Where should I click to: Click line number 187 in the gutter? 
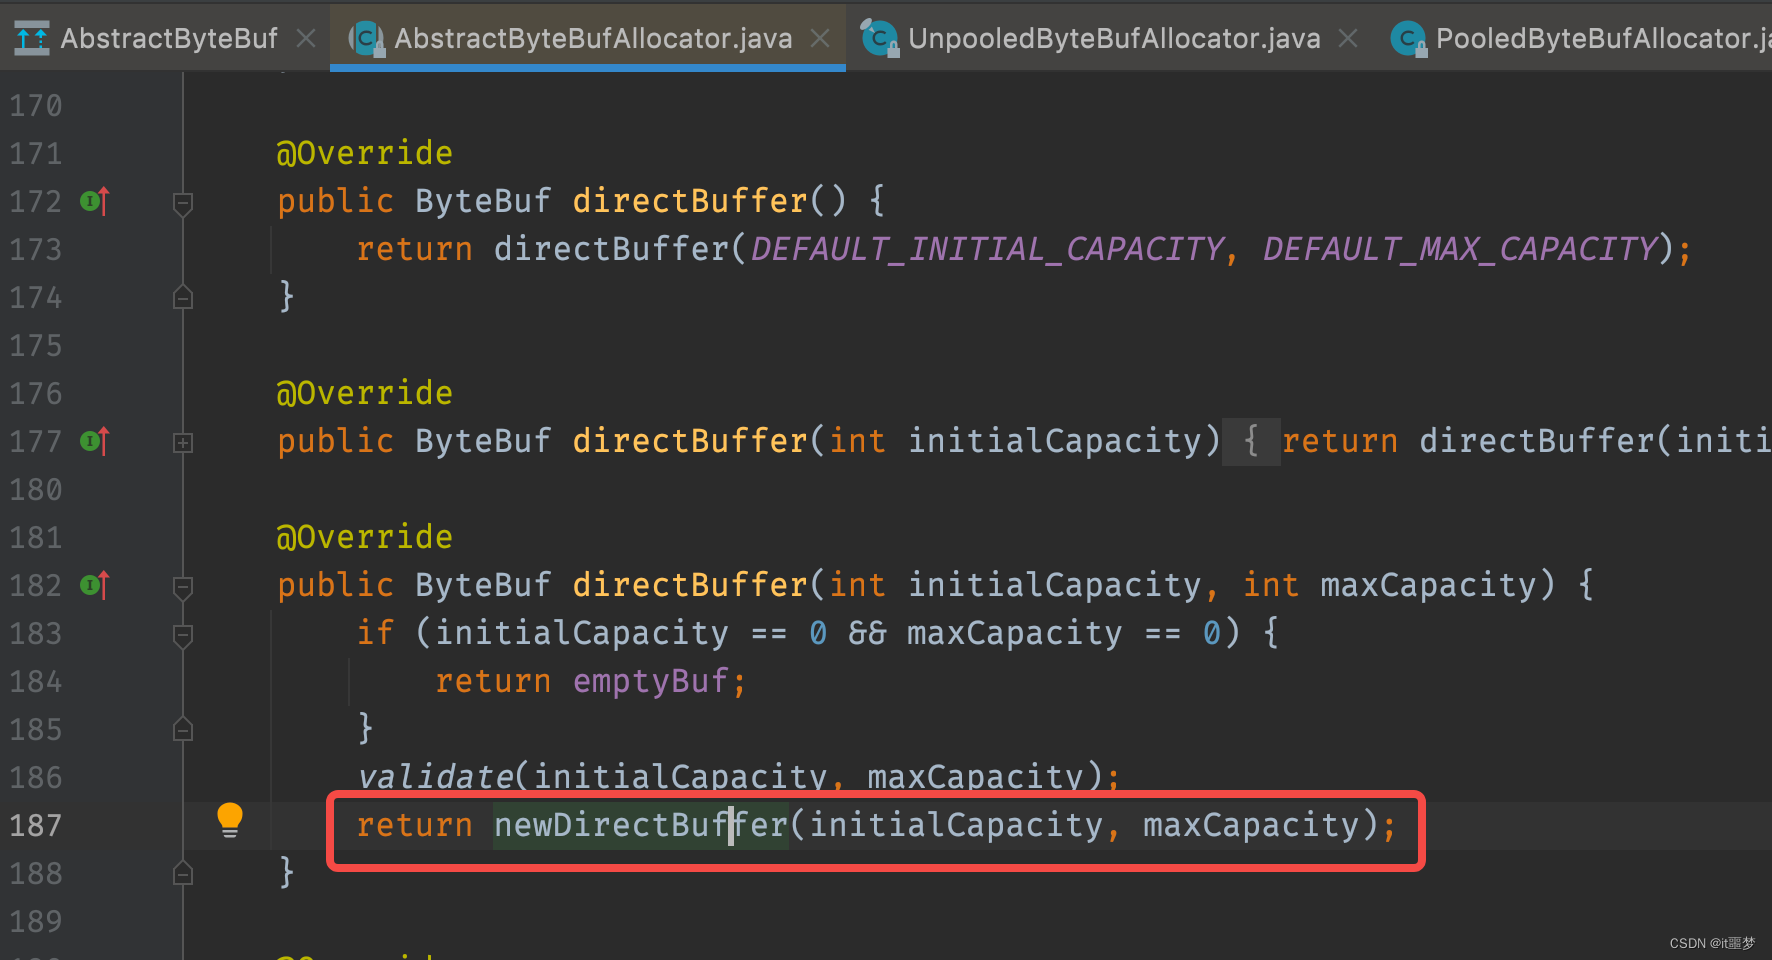coord(36,826)
